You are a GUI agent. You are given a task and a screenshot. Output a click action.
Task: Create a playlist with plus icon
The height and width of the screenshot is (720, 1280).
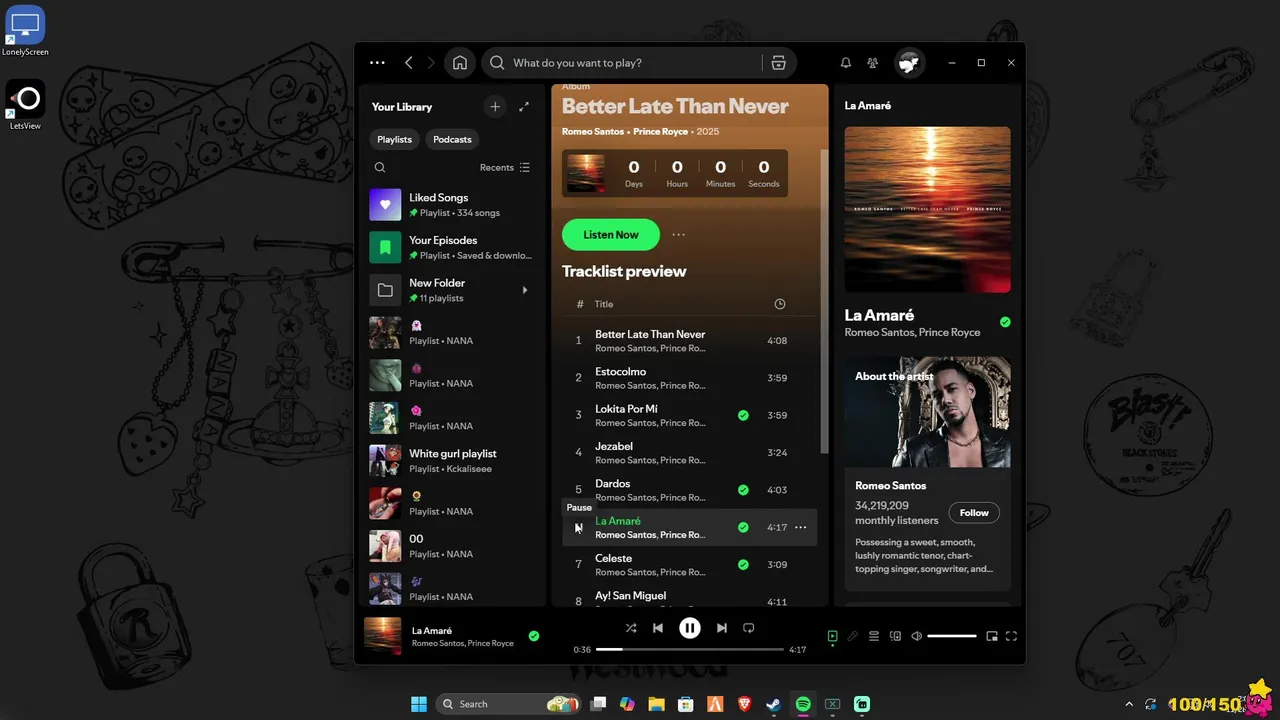[495, 107]
